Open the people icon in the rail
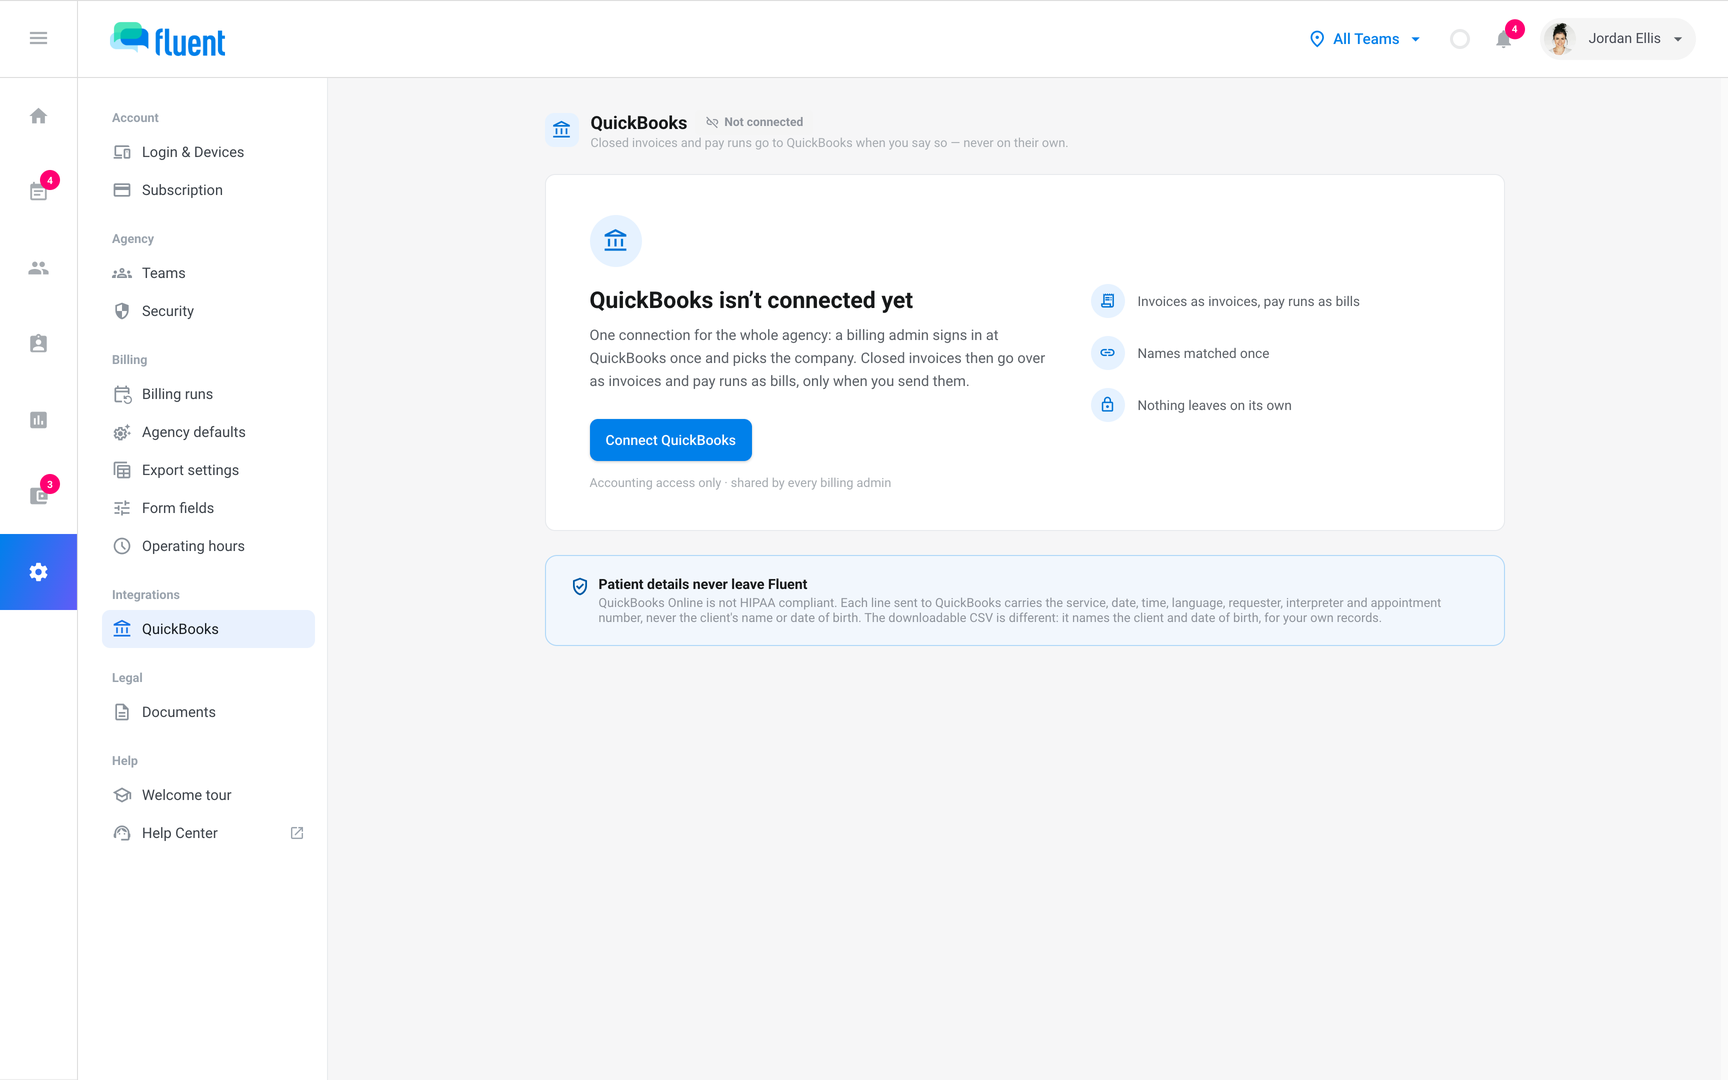The height and width of the screenshot is (1080, 1728). pyautogui.click(x=38, y=268)
